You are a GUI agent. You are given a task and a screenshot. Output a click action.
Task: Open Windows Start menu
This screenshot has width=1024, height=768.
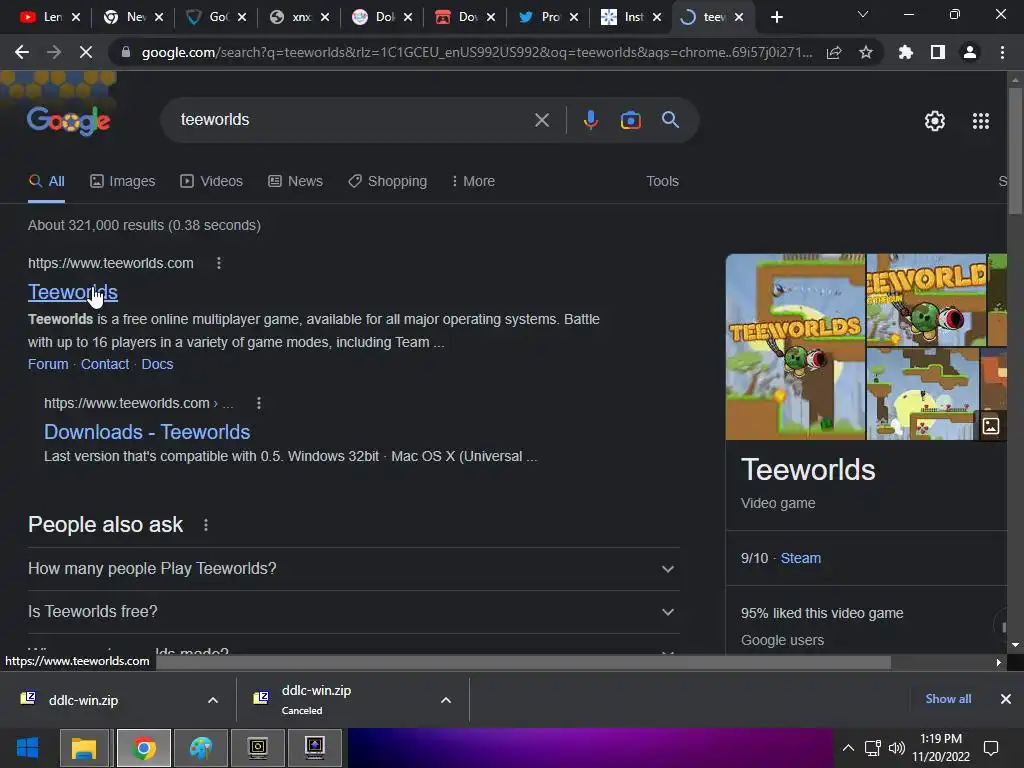pyautogui.click(x=27, y=748)
